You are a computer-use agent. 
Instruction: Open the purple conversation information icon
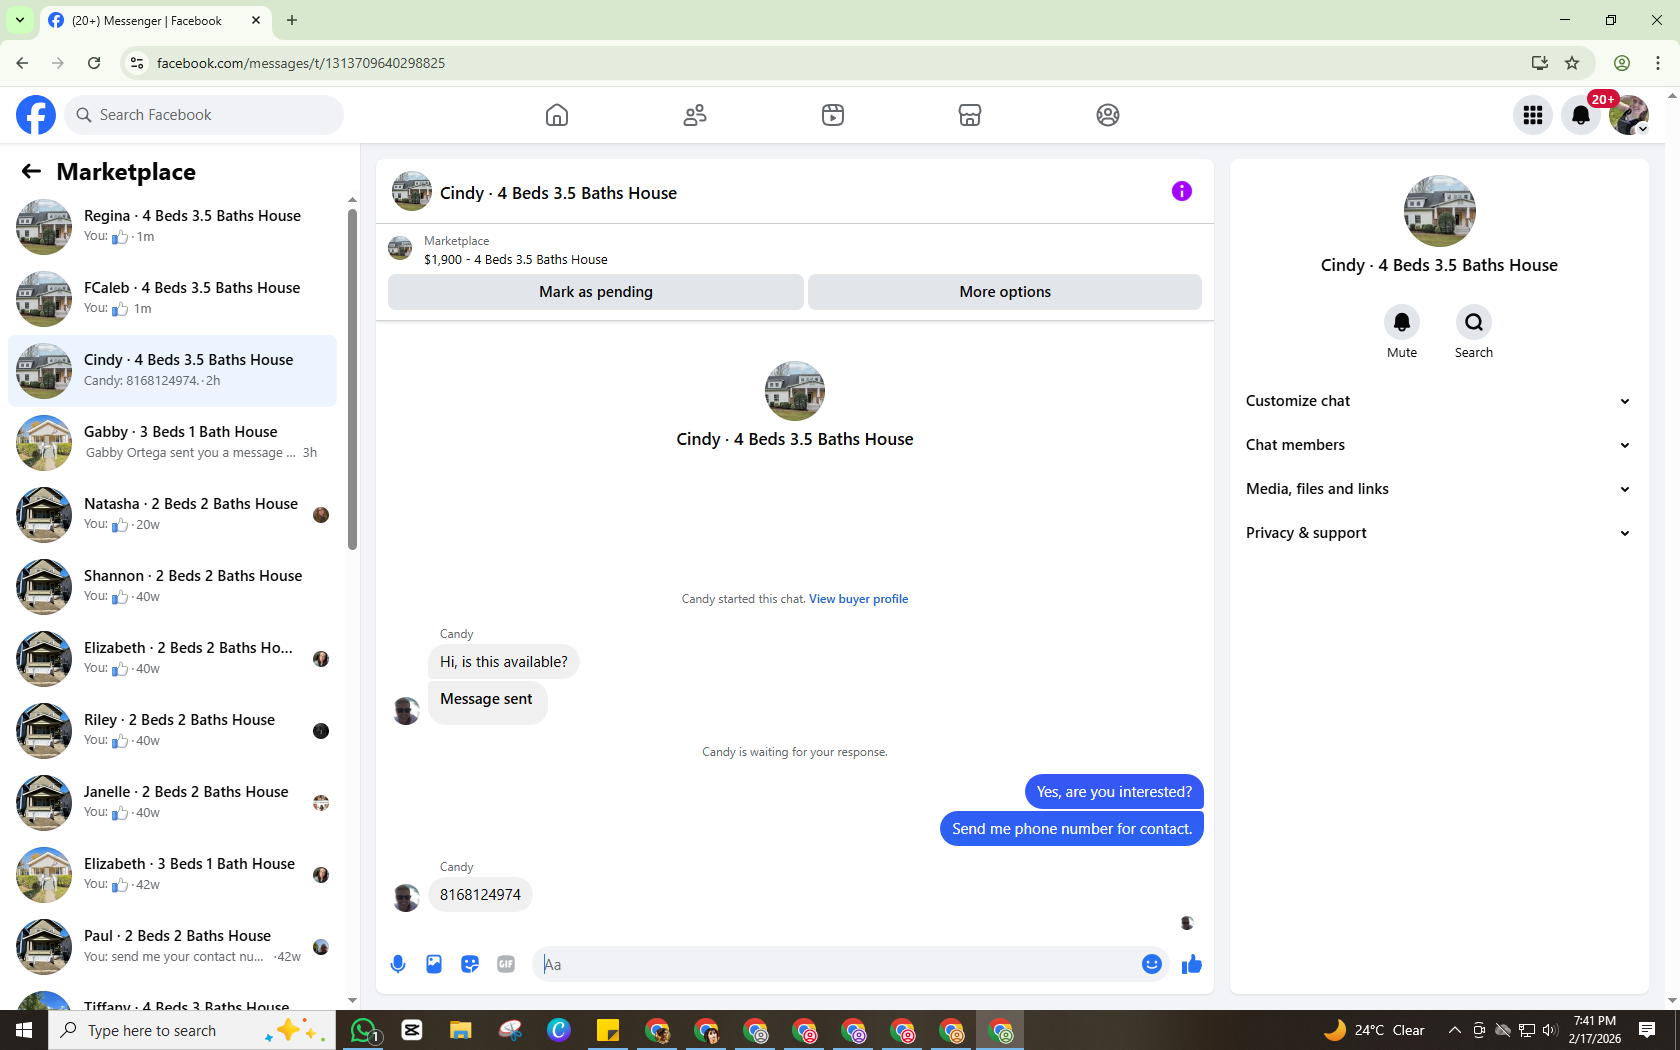1182,191
